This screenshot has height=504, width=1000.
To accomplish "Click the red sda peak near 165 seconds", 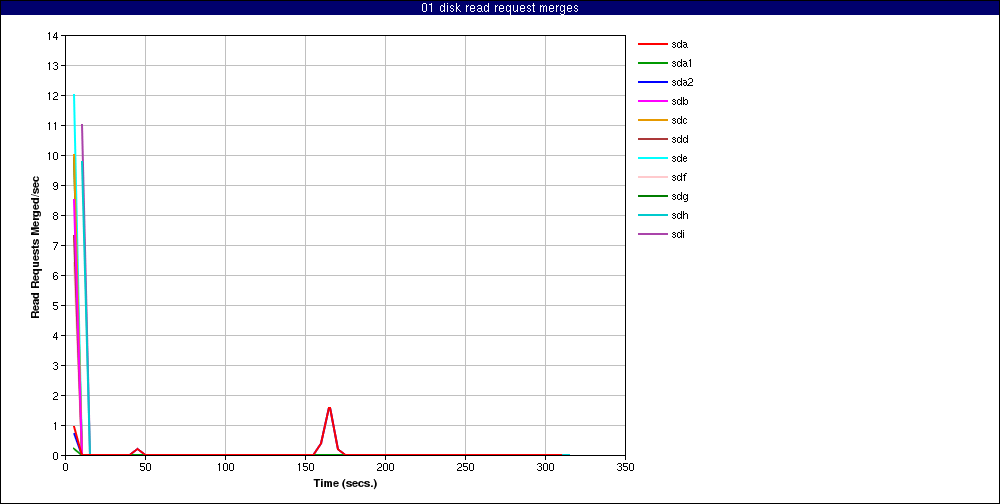I will click(x=329, y=408).
